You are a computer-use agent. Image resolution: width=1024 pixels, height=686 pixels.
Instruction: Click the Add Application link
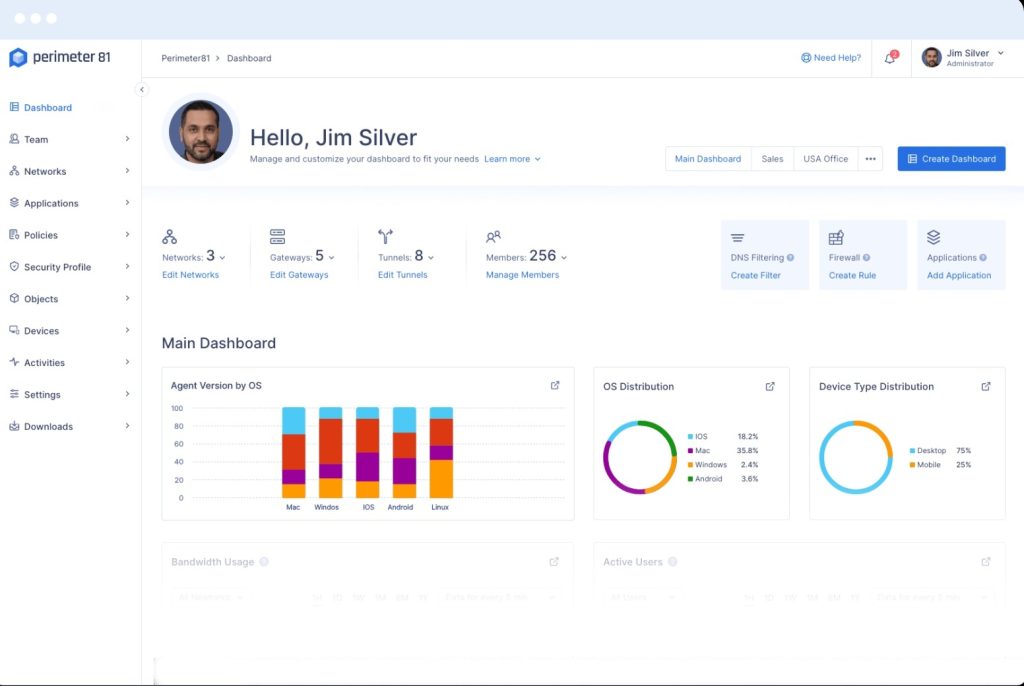pos(959,276)
